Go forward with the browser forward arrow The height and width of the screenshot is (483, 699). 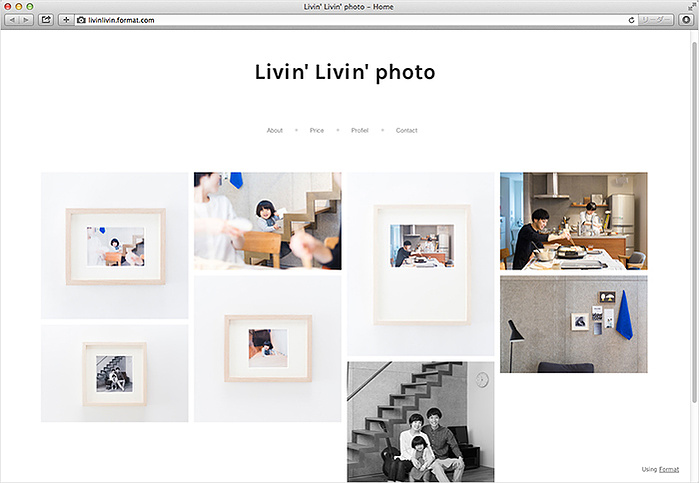coord(26,20)
